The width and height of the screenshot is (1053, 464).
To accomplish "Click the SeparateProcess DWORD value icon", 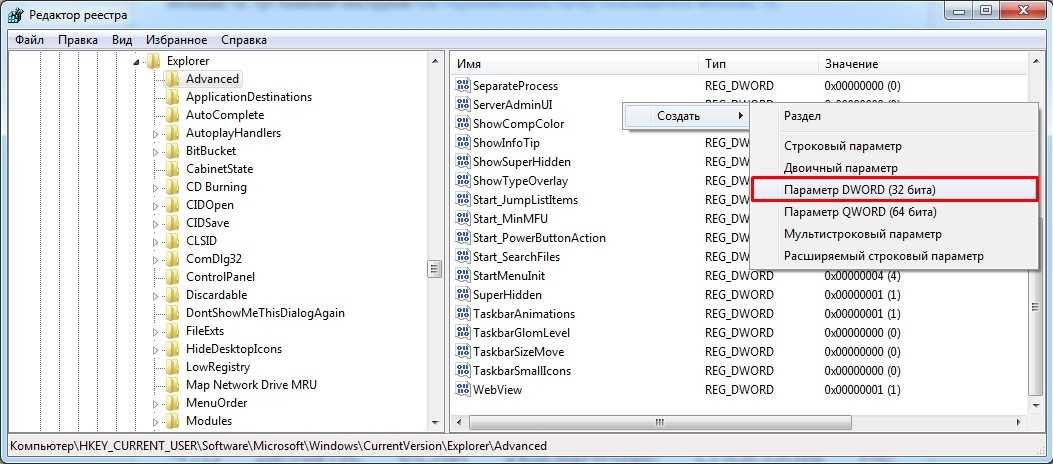I will pos(463,86).
